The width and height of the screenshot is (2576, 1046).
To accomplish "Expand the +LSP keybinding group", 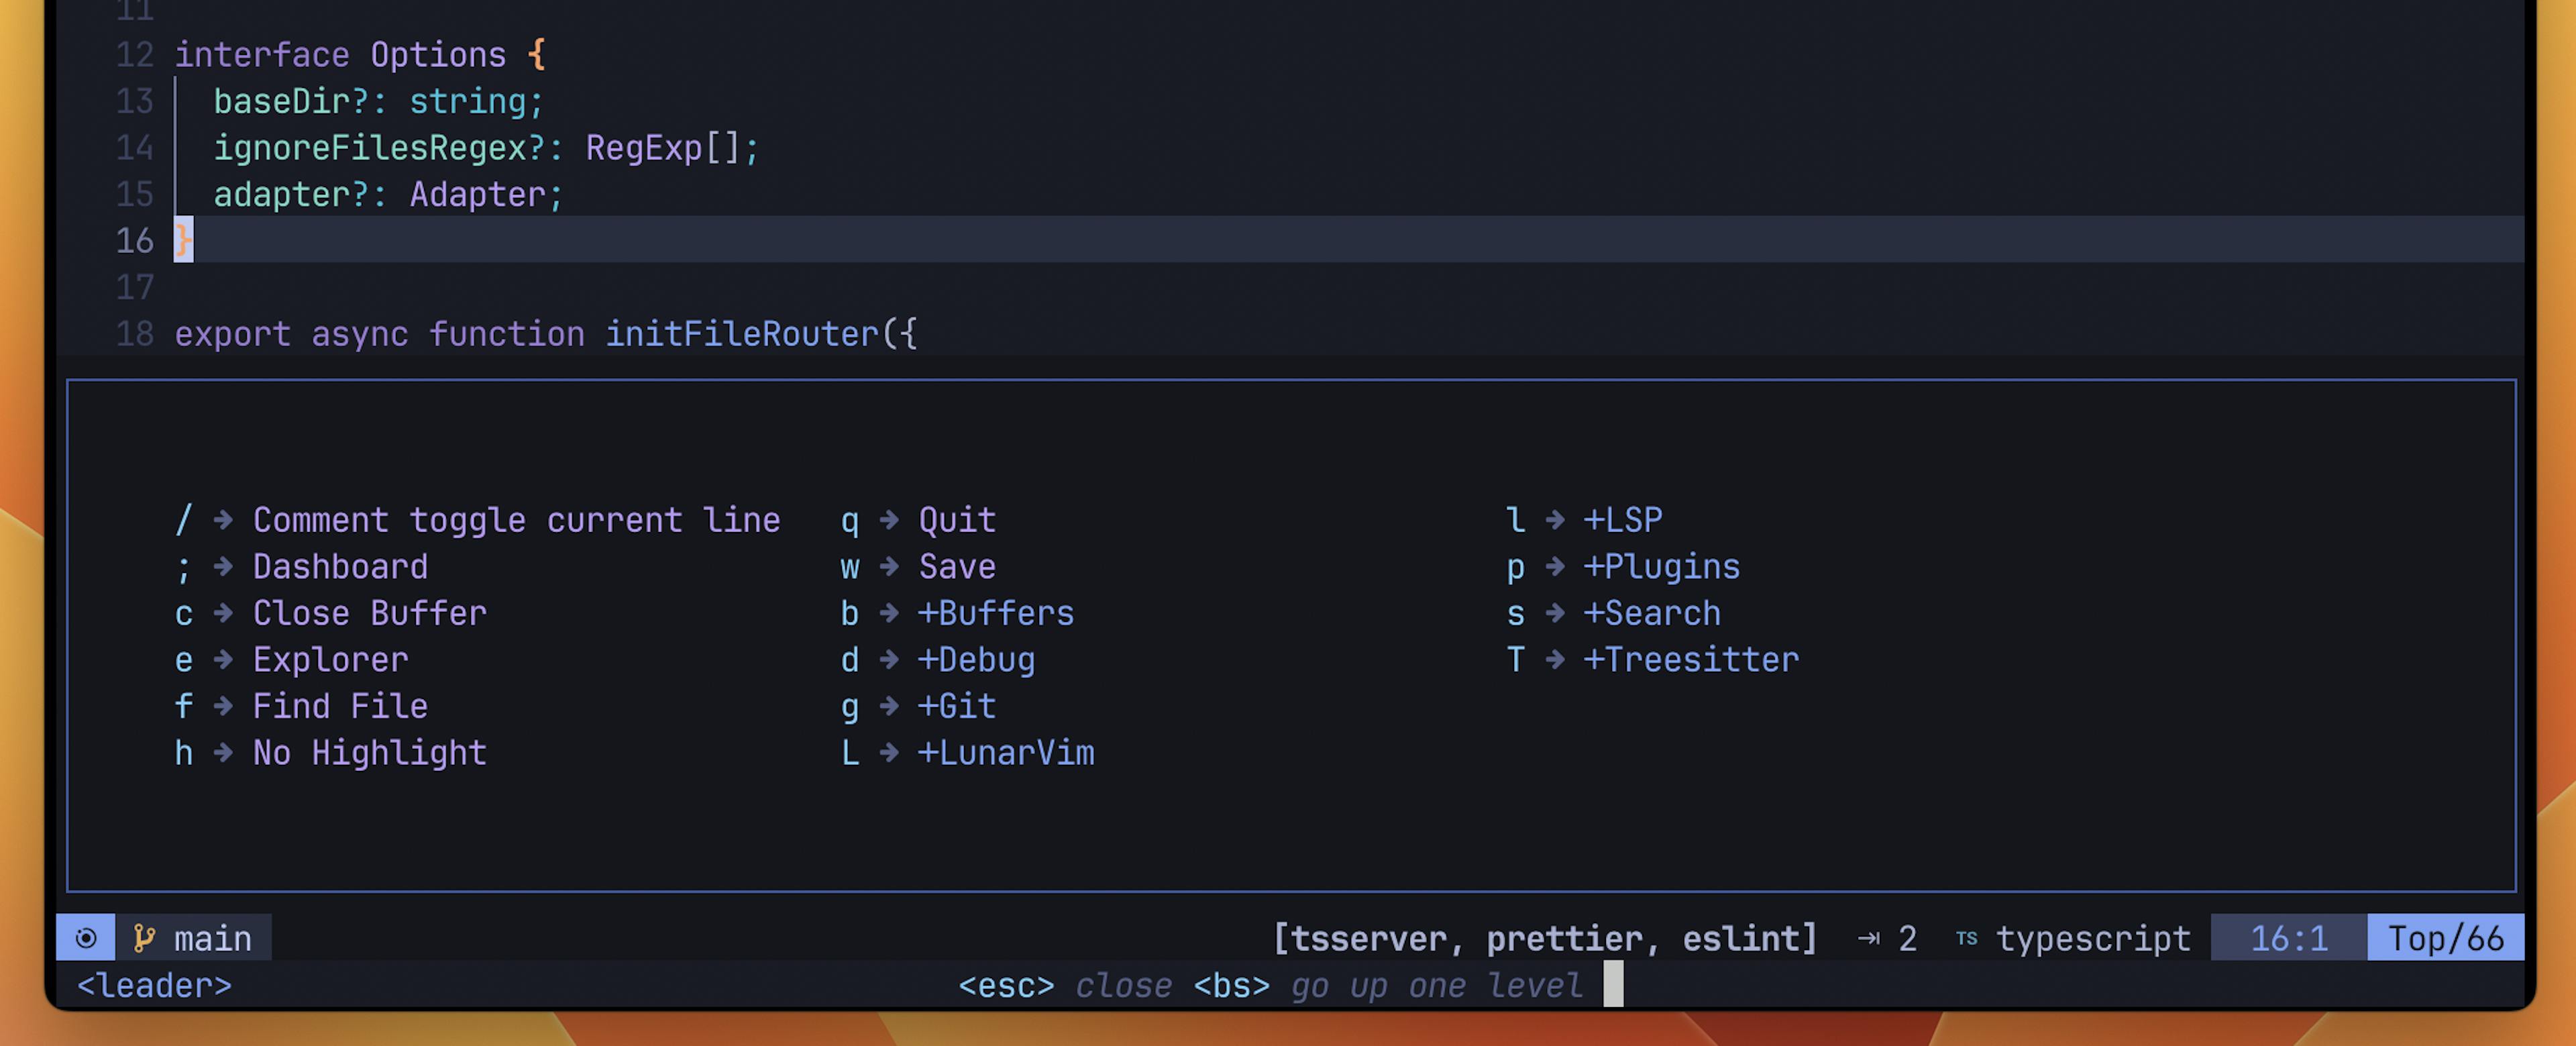I will coord(1623,518).
